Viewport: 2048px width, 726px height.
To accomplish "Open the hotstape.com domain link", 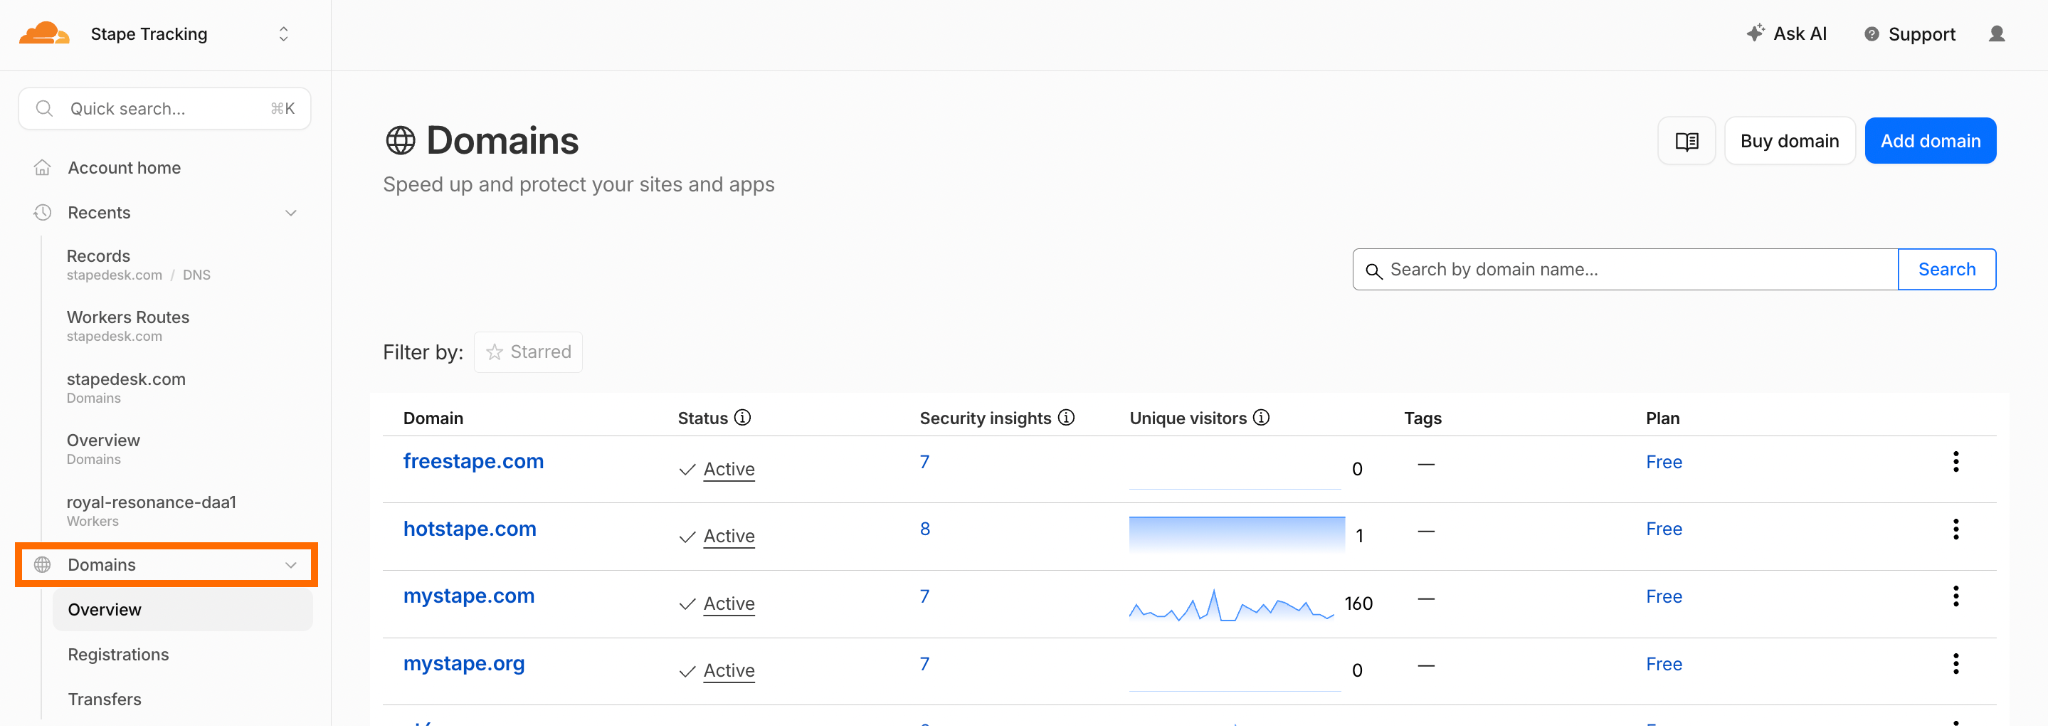I will coord(469,529).
